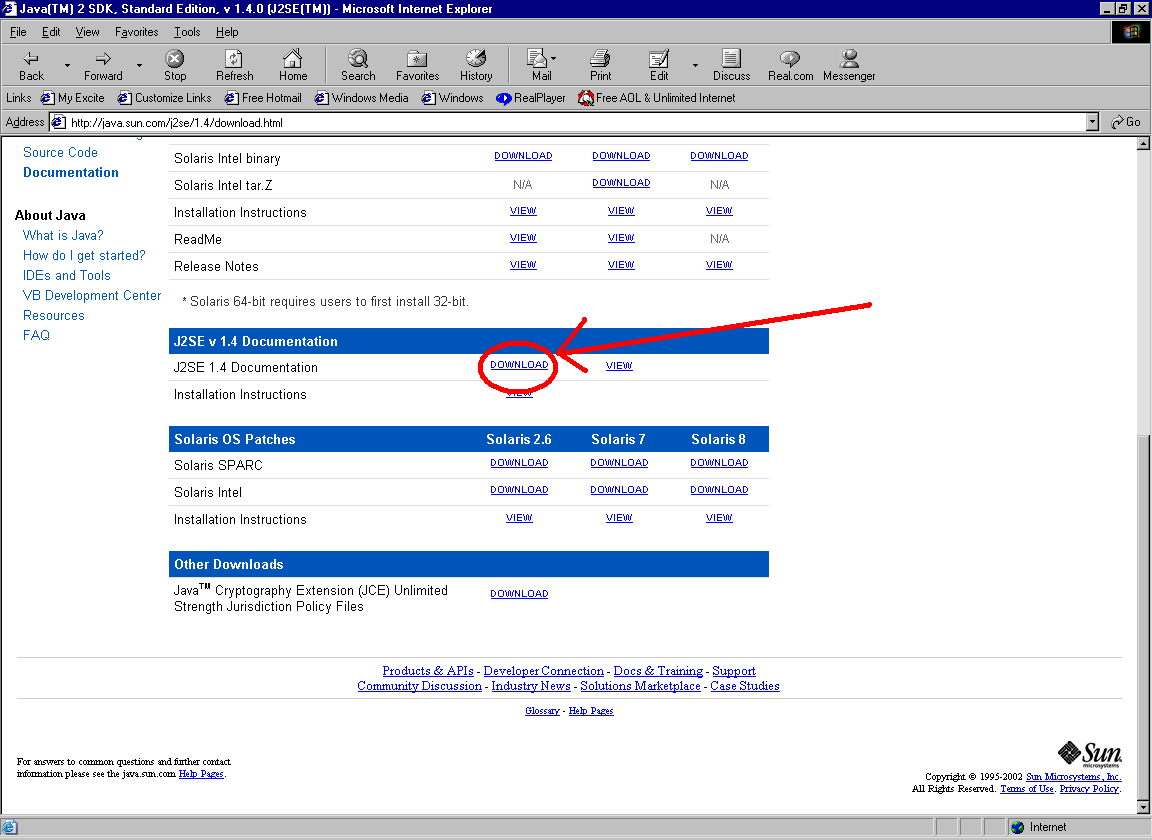Open Messenger from the toolbar
Image resolution: width=1152 pixels, height=840 pixels.
coord(849,65)
